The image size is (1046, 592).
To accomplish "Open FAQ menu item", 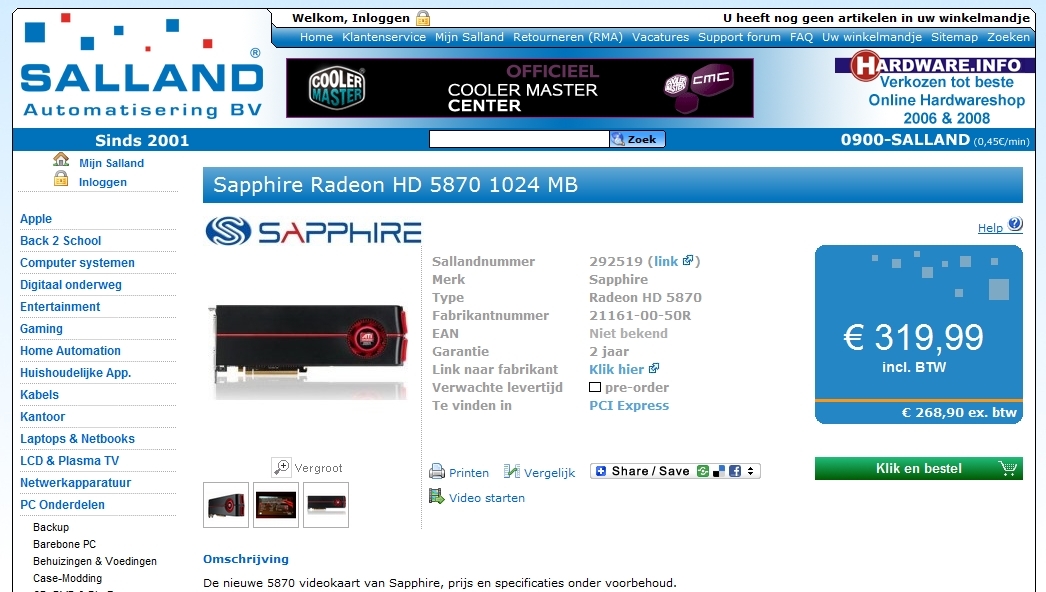I will pyautogui.click(x=801, y=37).
